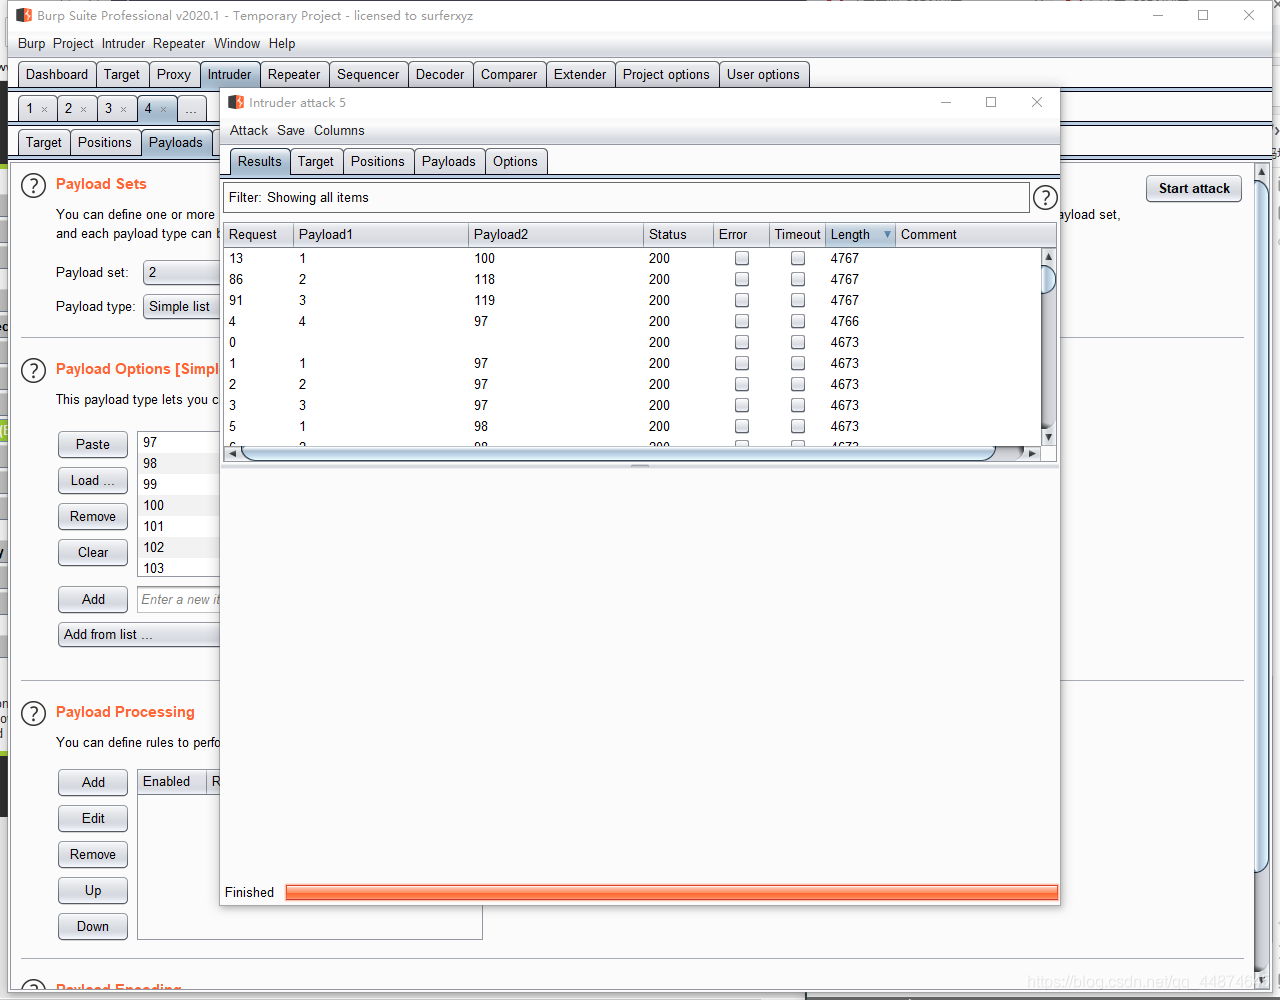Click the Length column sort arrow
Viewport: 1280px width, 1000px height.
tap(887, 235)
